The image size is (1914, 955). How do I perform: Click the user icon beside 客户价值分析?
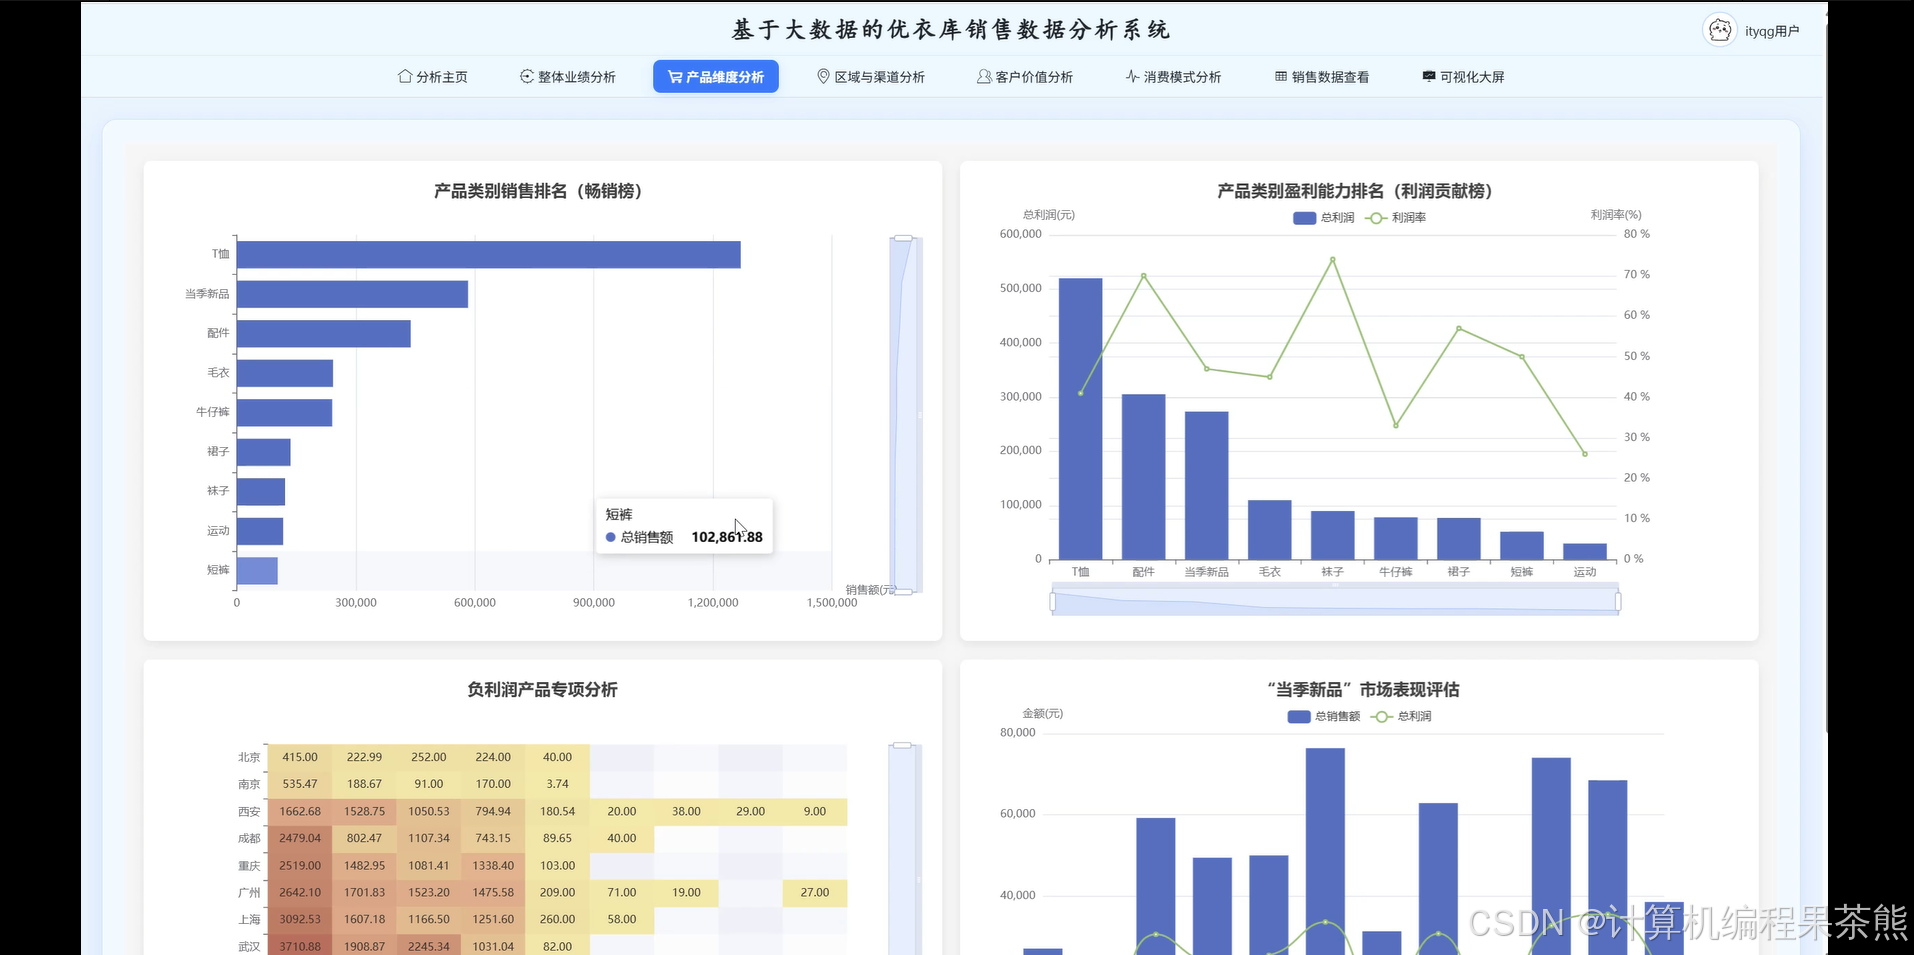click(984, 76)
